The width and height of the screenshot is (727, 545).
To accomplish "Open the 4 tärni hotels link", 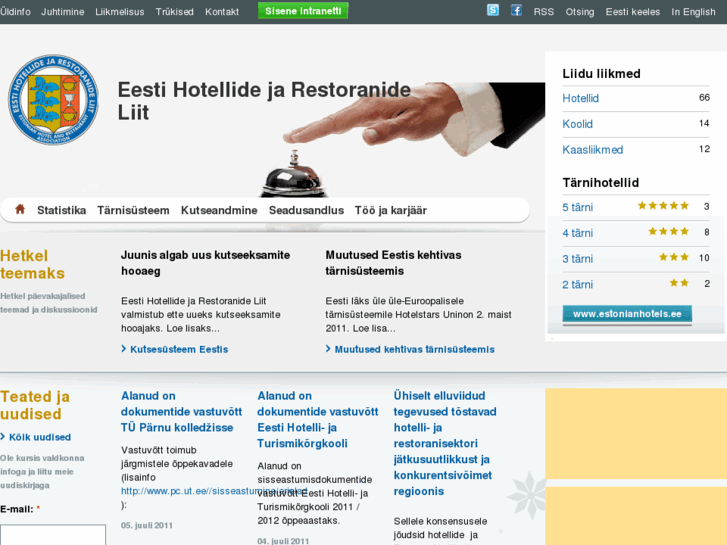I will (577, 233).
